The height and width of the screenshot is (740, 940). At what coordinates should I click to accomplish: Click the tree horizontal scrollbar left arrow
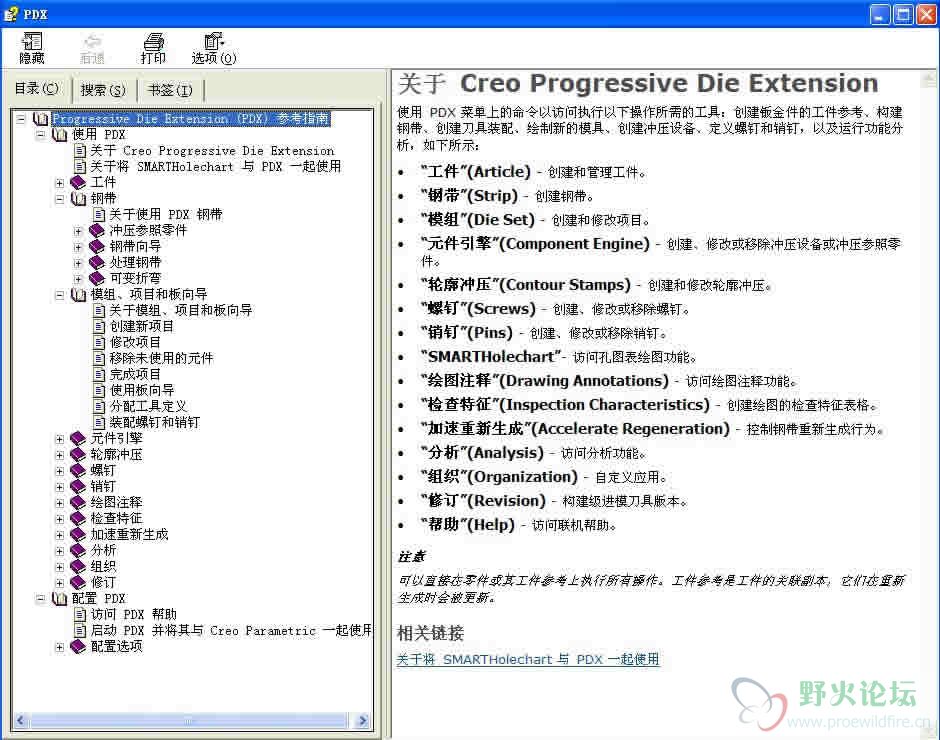coord(20,720)
